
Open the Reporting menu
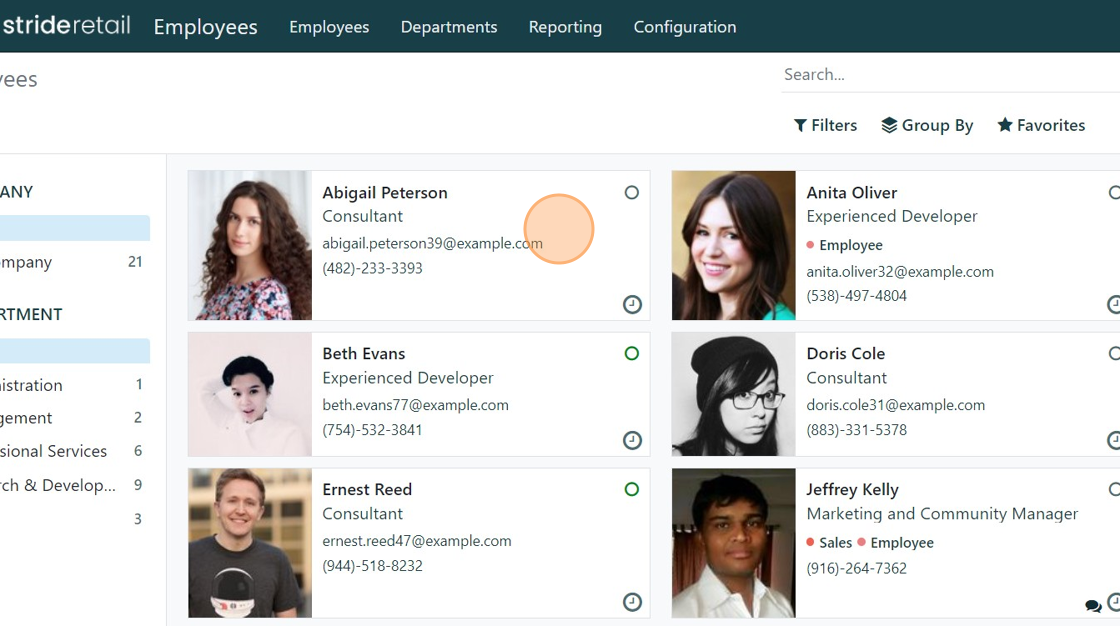click(565, 27)
